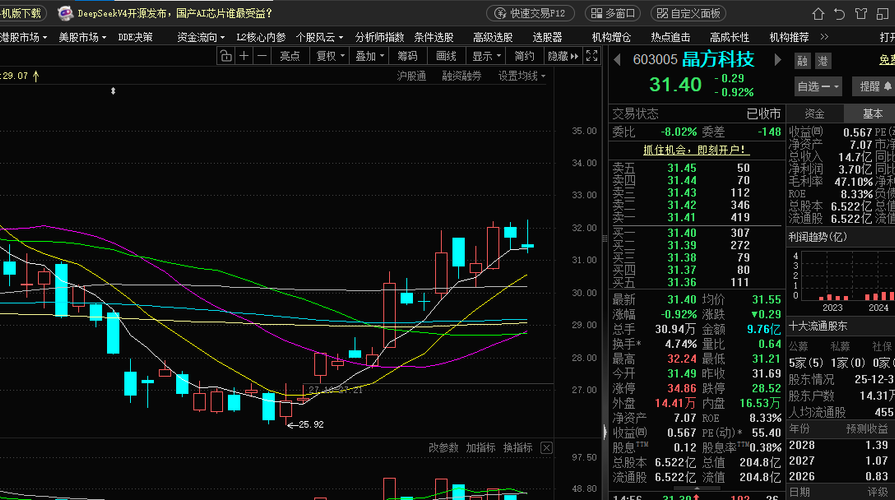895x500 pixels.
Task: Click the 25.92 low price marker
Action: [305, 425]
